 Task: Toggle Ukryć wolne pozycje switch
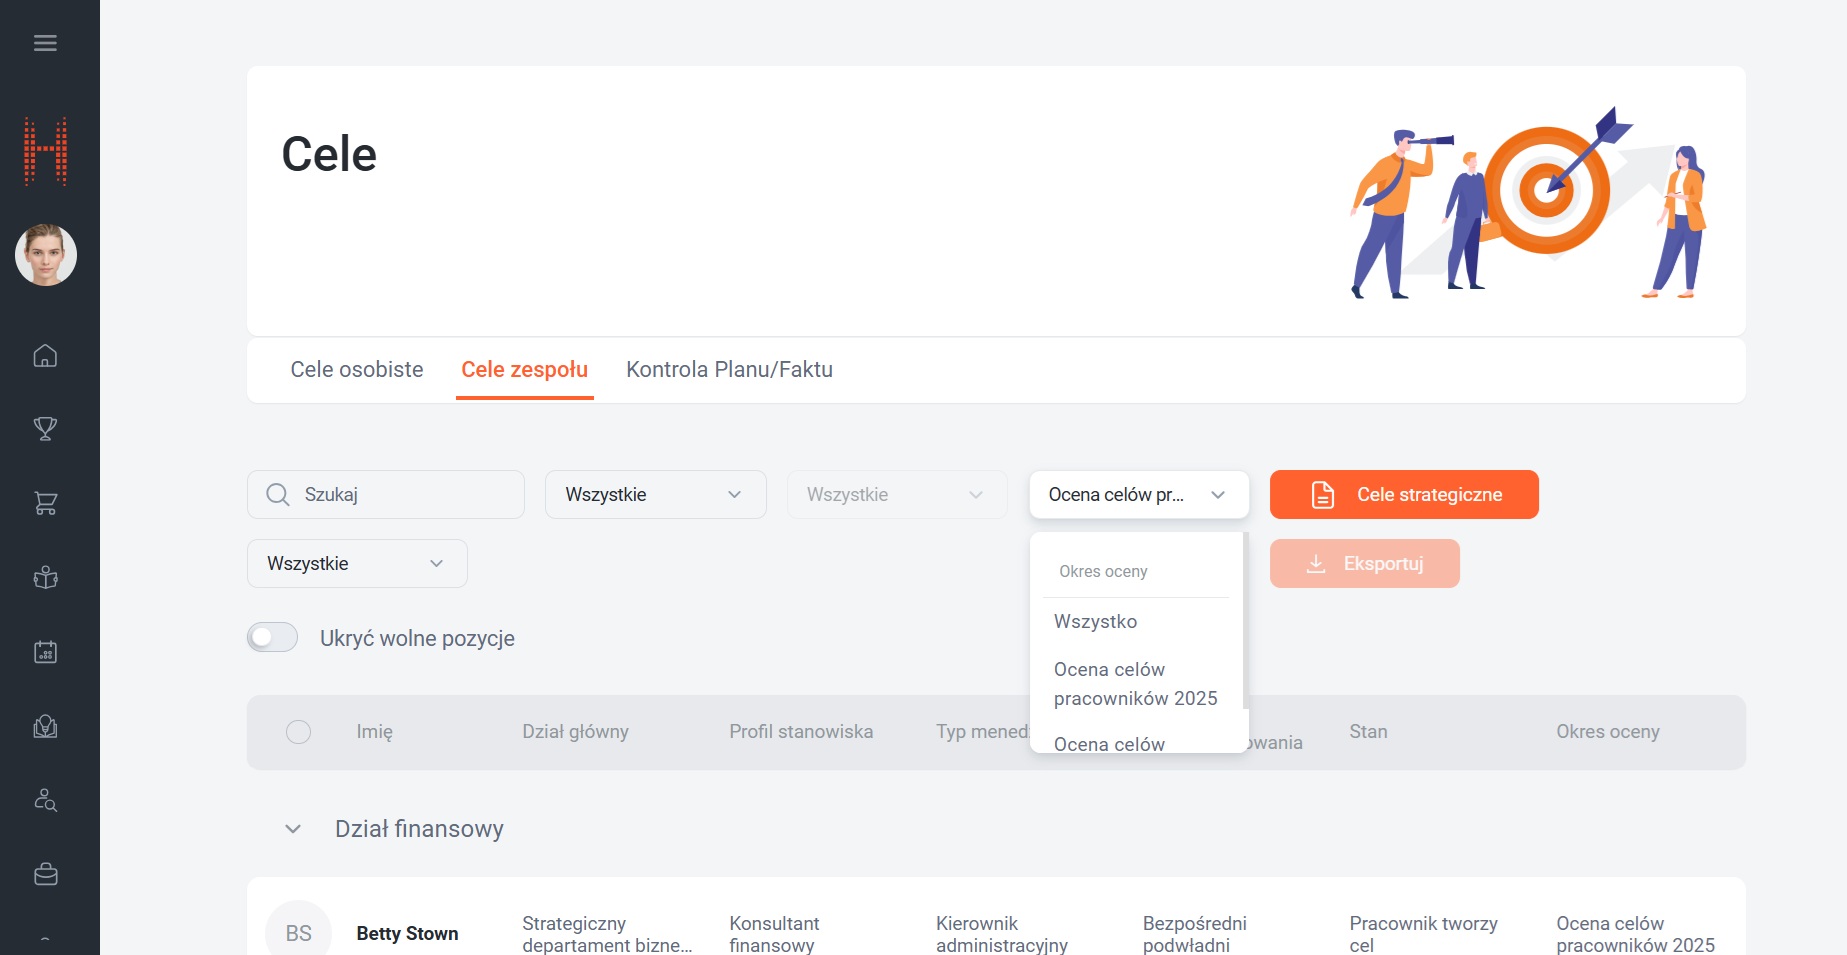tap(273, 637)
